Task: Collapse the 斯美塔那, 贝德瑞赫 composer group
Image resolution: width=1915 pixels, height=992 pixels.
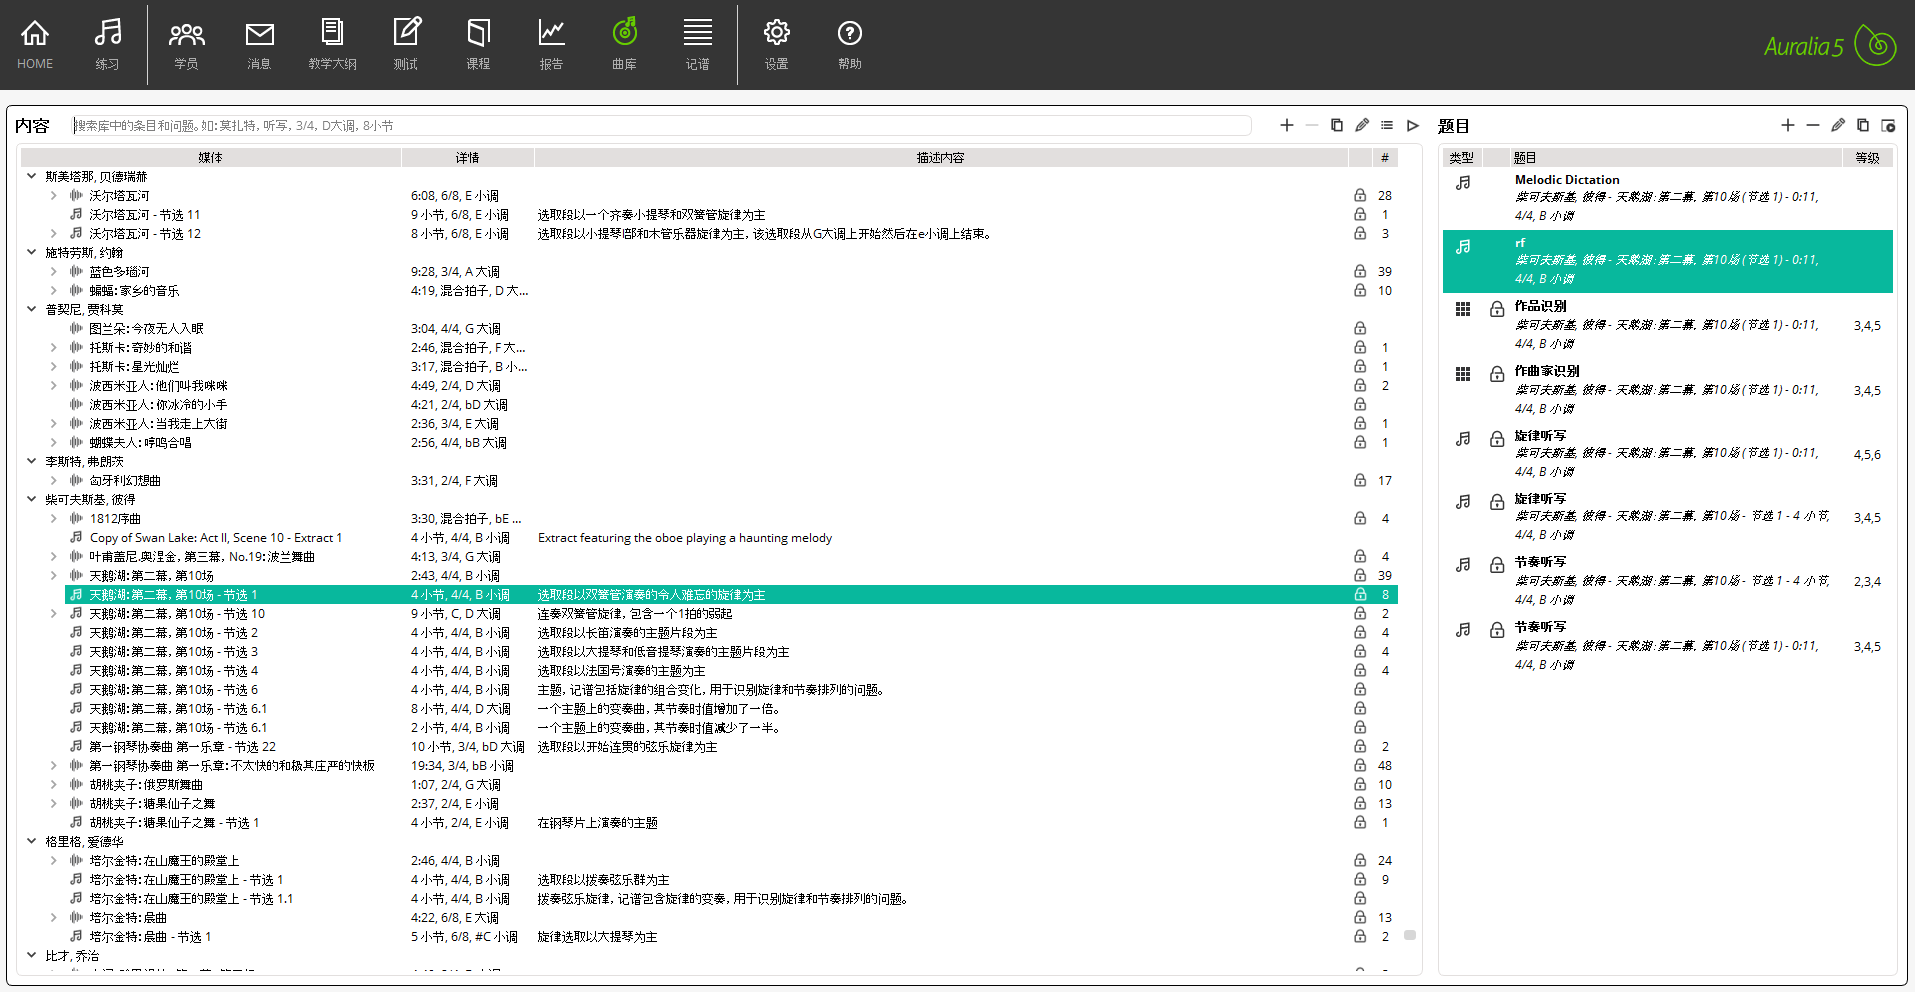Action: click(x=31, y=176)
